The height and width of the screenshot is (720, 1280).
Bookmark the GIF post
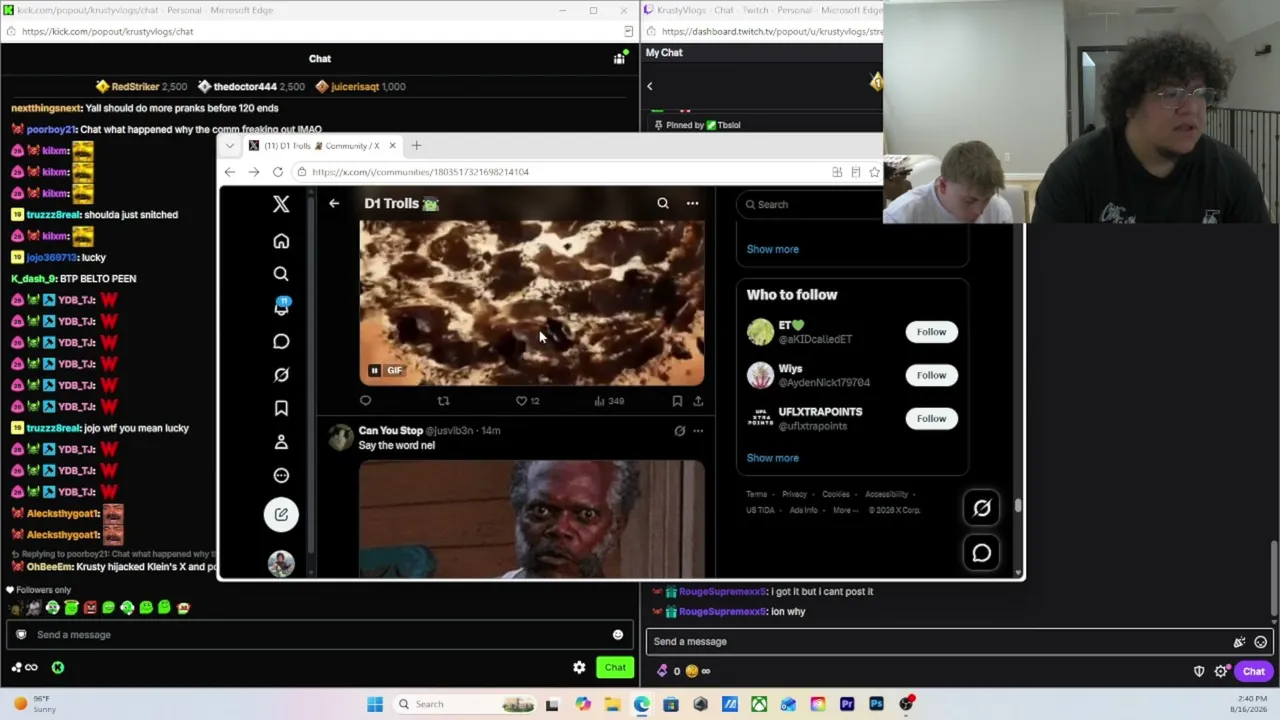click(677, 401)
